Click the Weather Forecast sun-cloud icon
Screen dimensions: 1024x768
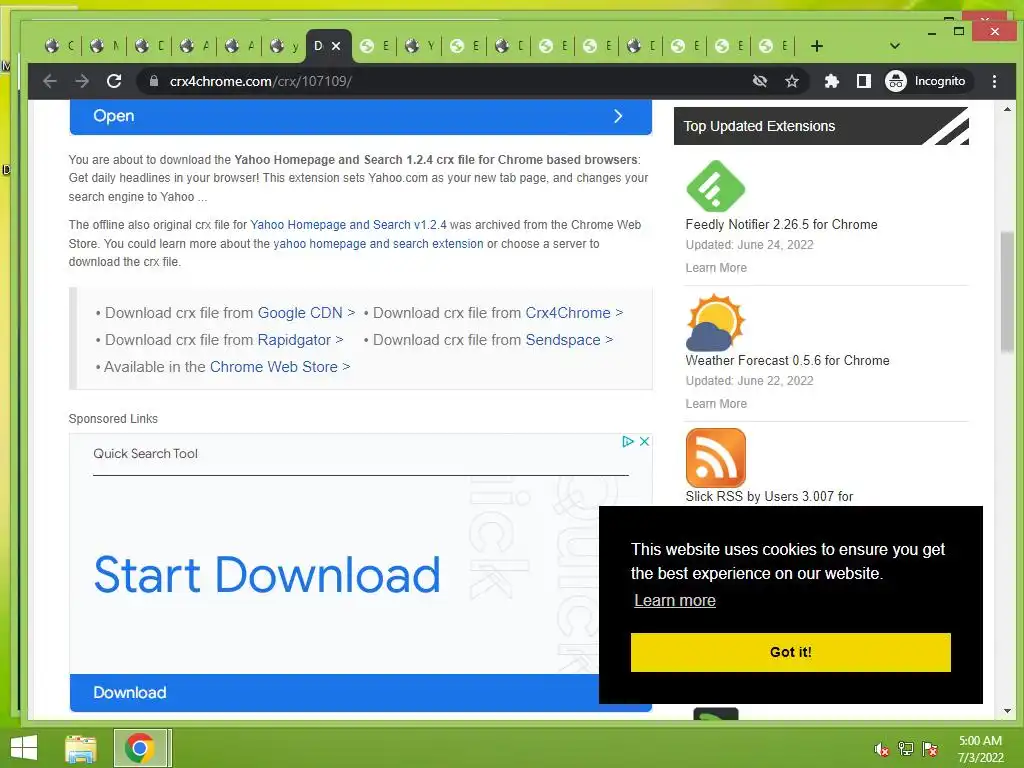coord(715,322)
